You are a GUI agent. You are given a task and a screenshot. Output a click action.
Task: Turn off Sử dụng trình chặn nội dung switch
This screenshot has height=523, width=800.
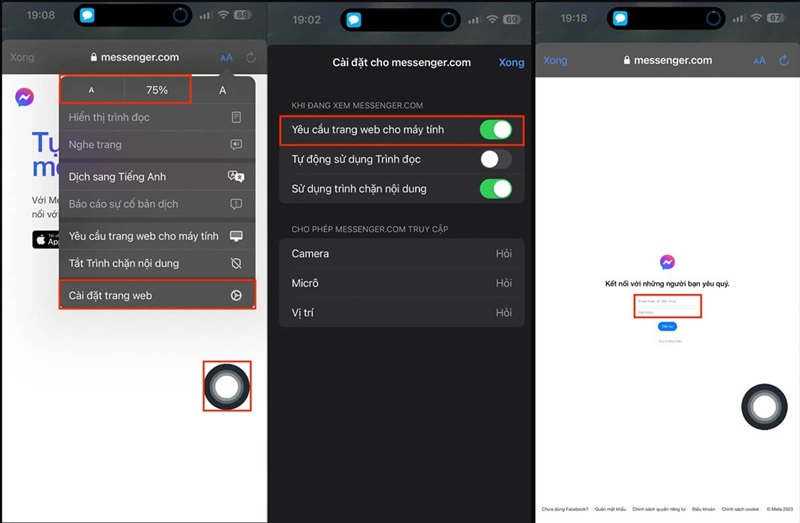pos(495,189)
